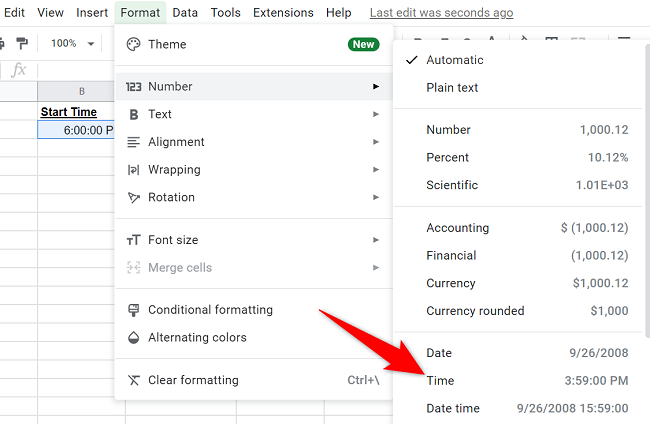Click the Alternating colors droplet icon
Screen dimensions: 650x424
point(133,338)
